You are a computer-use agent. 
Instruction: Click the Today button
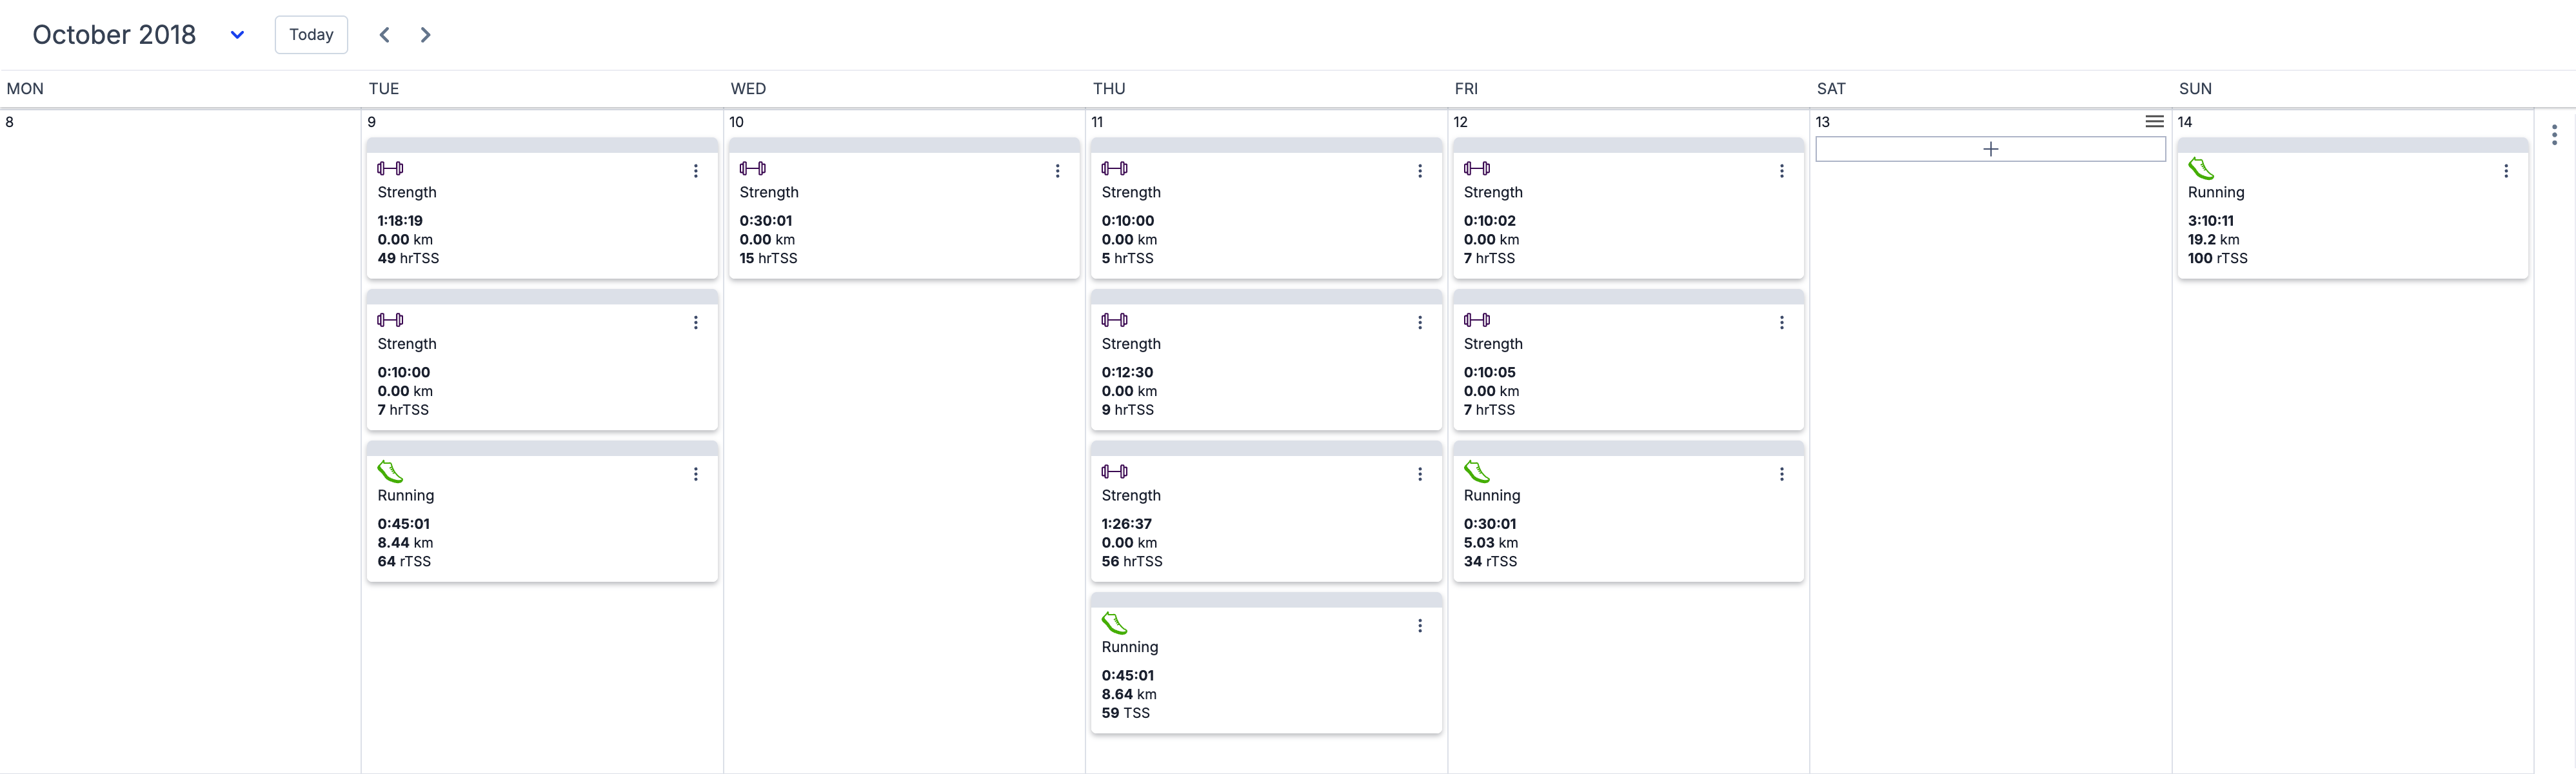pos(311,35)
